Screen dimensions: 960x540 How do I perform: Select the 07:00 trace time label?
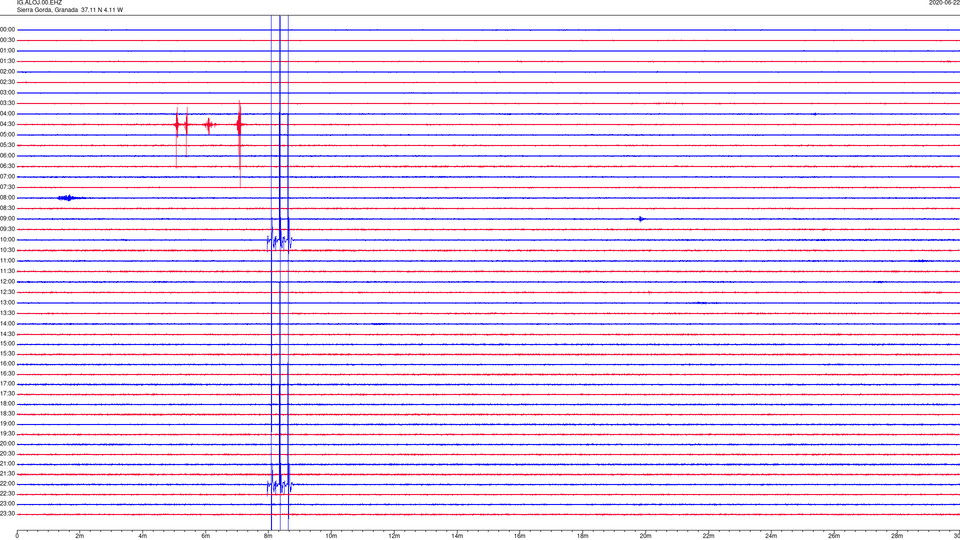pos(8,177)
